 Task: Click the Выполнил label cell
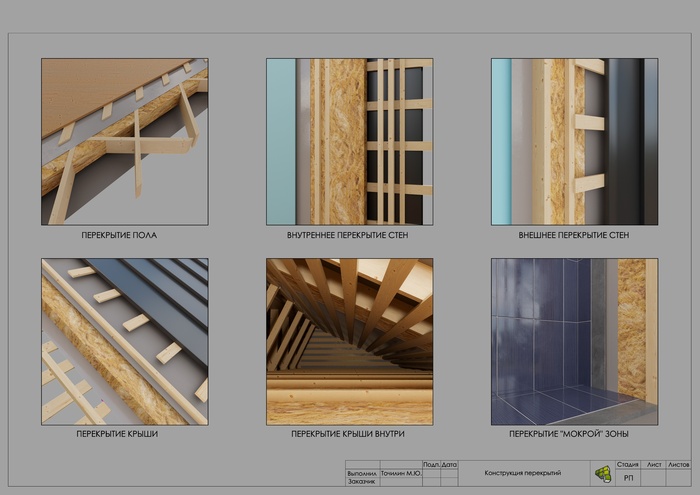coord(360,473)
